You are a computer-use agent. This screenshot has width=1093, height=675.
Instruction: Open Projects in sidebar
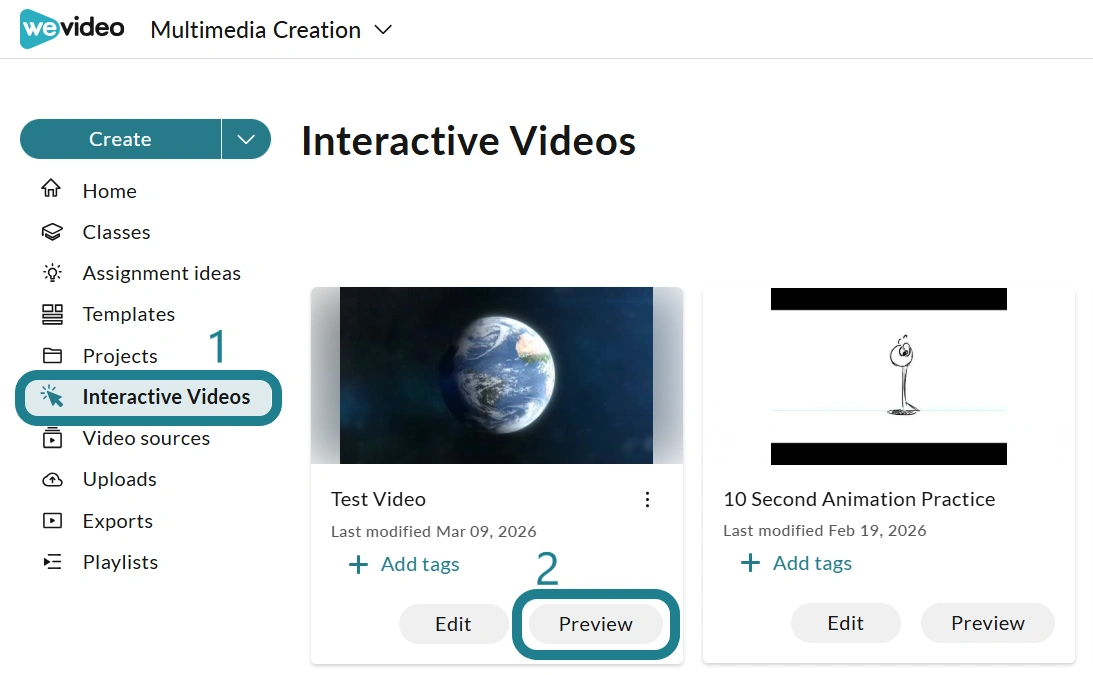(x=120, y=356)
